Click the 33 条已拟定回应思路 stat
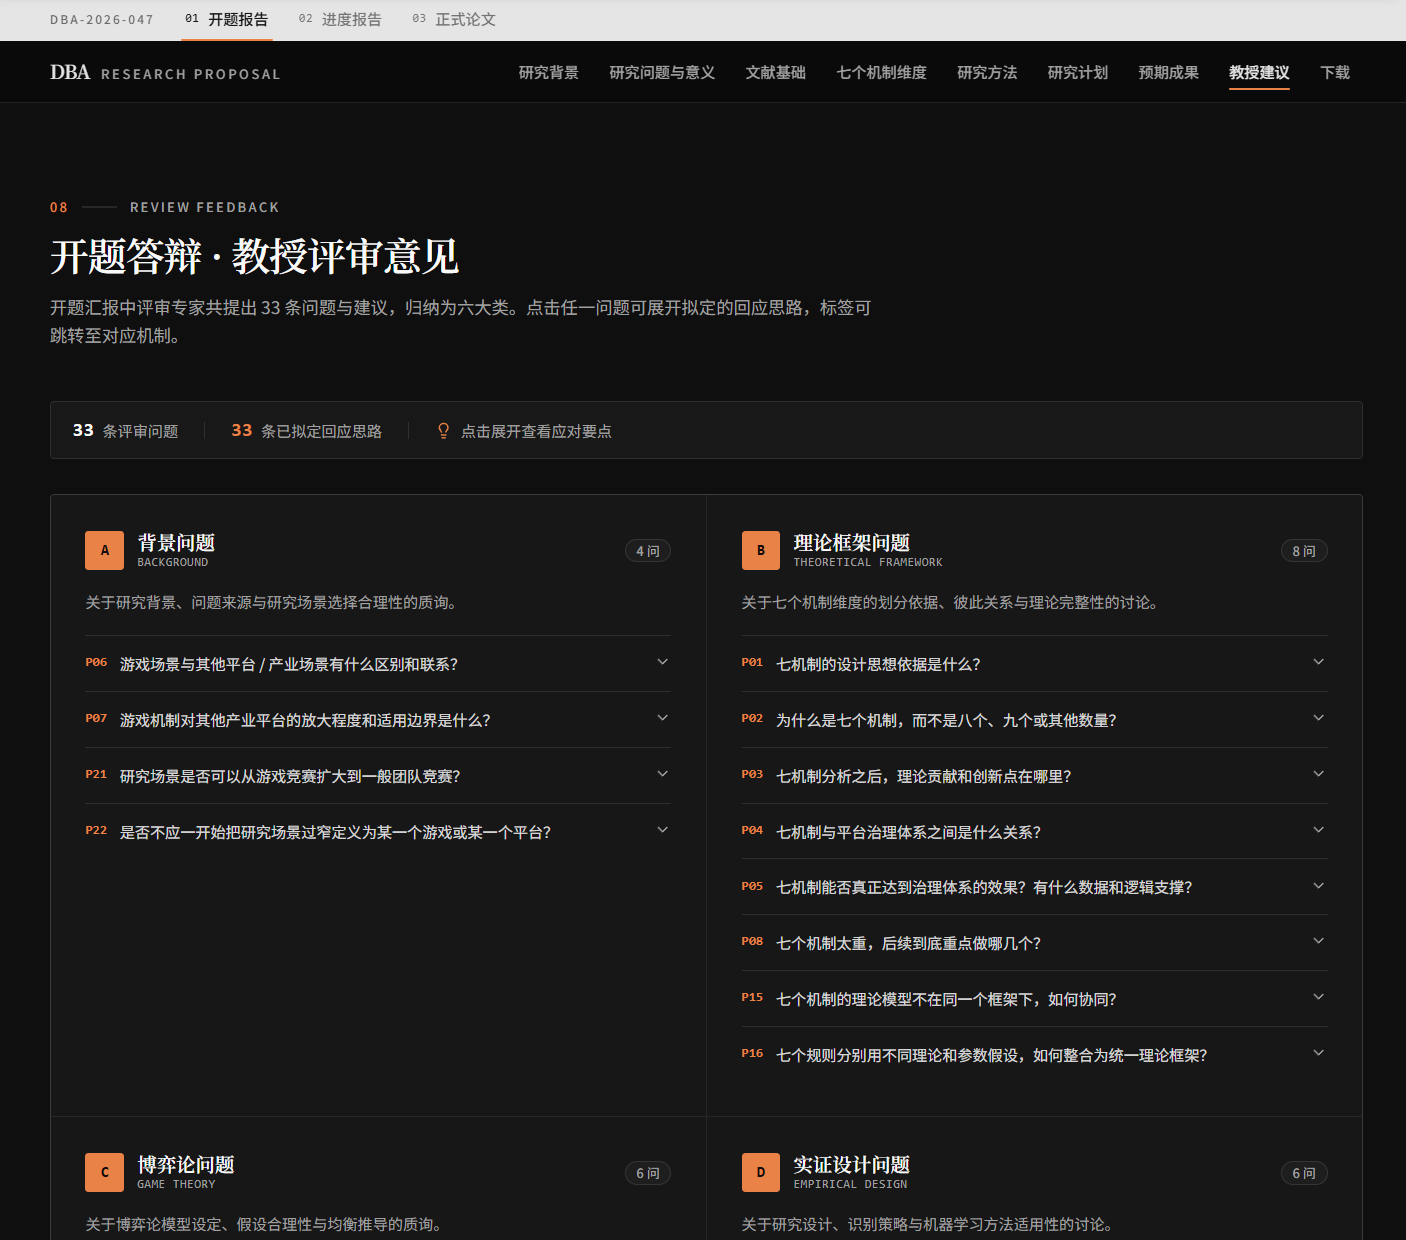 [x=307, y=431]
